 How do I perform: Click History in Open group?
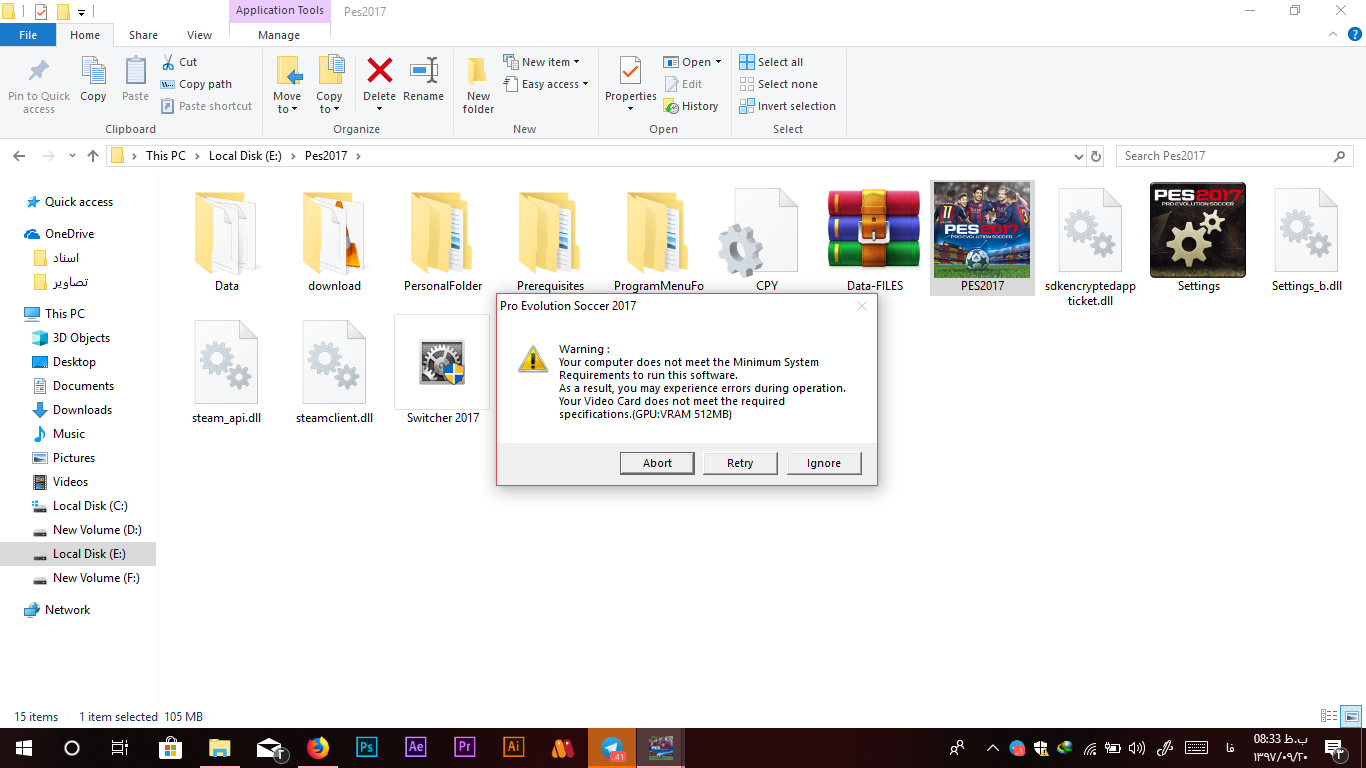point(691,106)
